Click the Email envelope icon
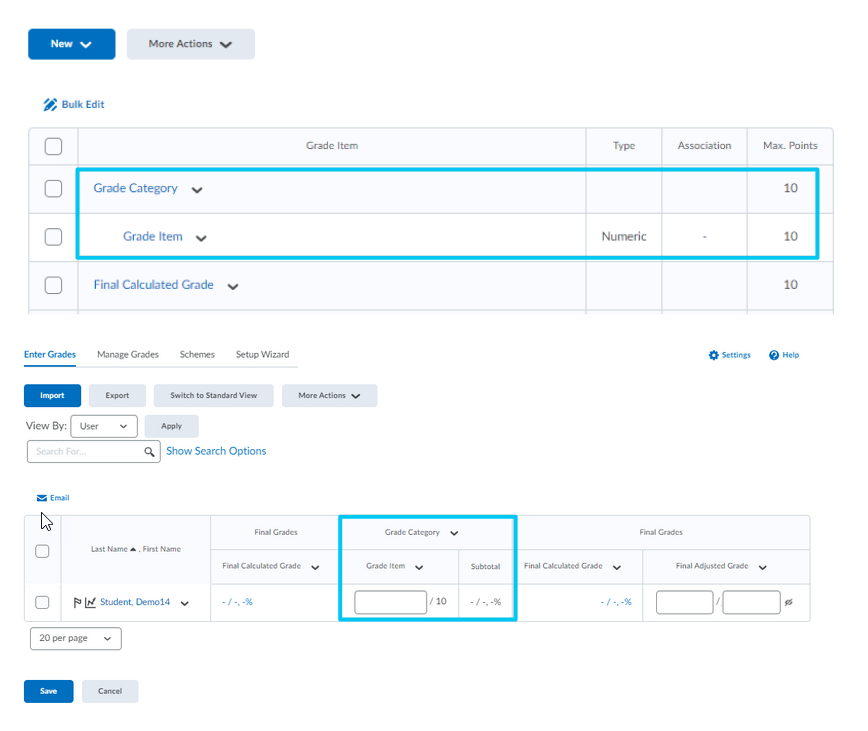 (x=42, y=498)
